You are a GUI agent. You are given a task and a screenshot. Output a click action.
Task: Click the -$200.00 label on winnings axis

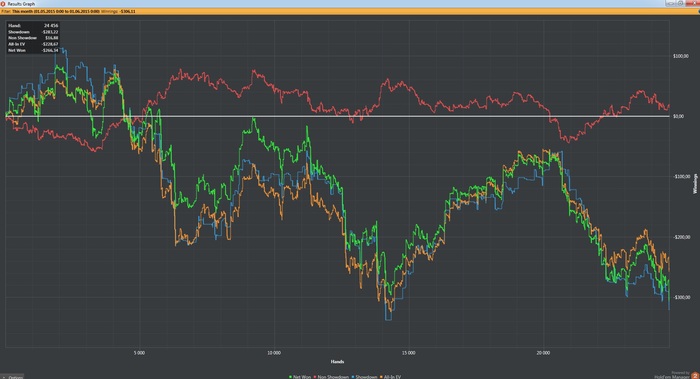coord(681,237)
